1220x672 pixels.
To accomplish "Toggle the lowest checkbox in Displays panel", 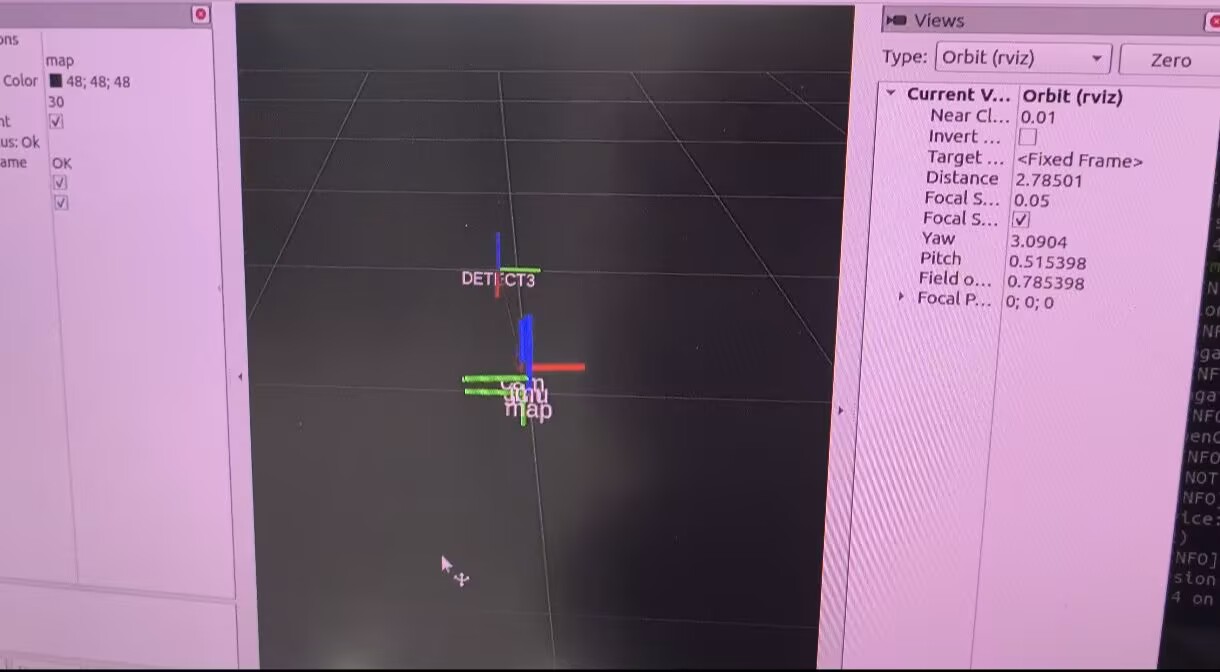I will pyautogui.click(x=61, y=202).
